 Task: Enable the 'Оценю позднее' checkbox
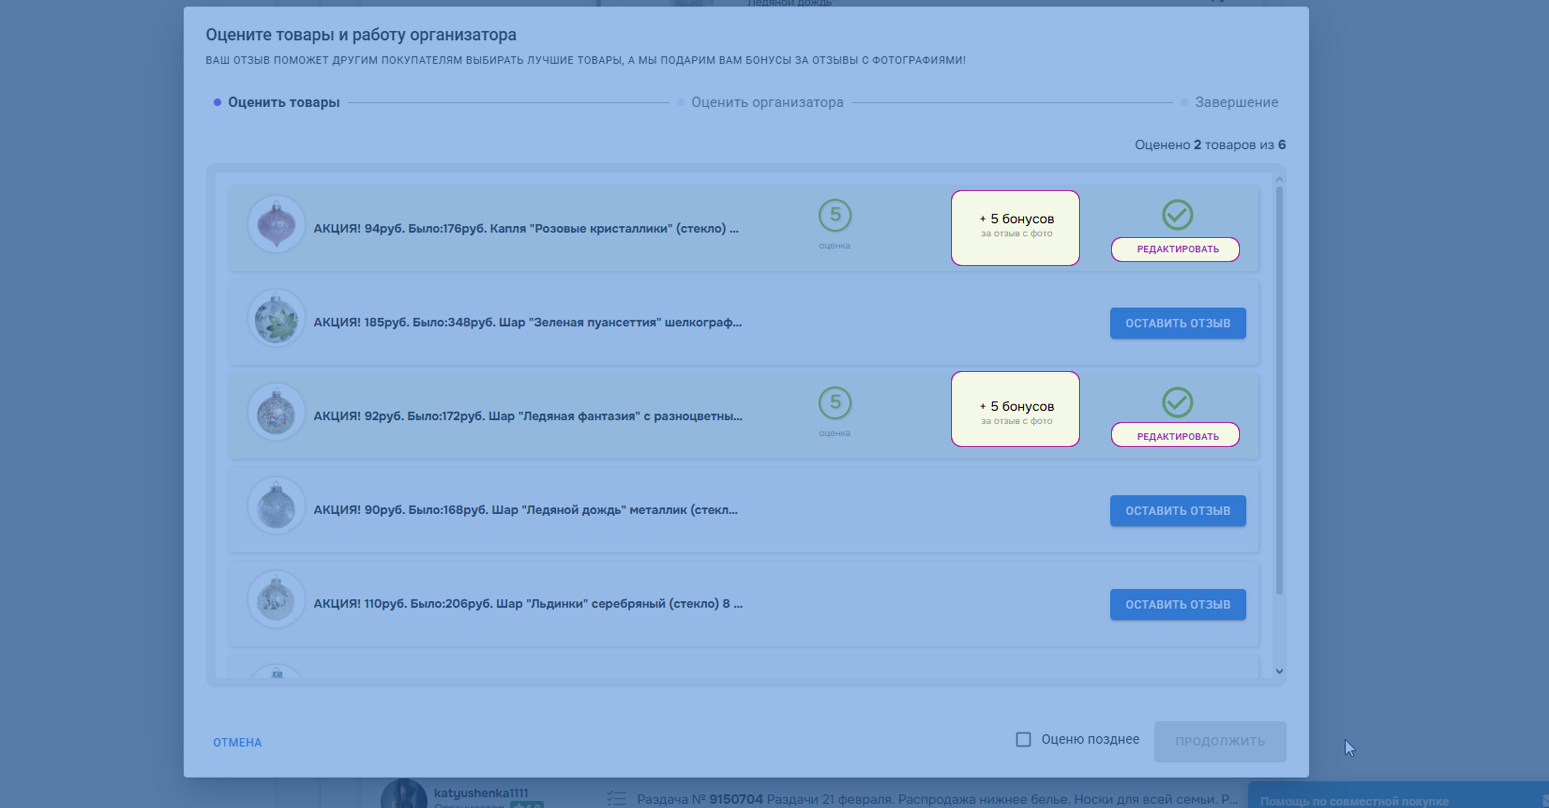1023,740
